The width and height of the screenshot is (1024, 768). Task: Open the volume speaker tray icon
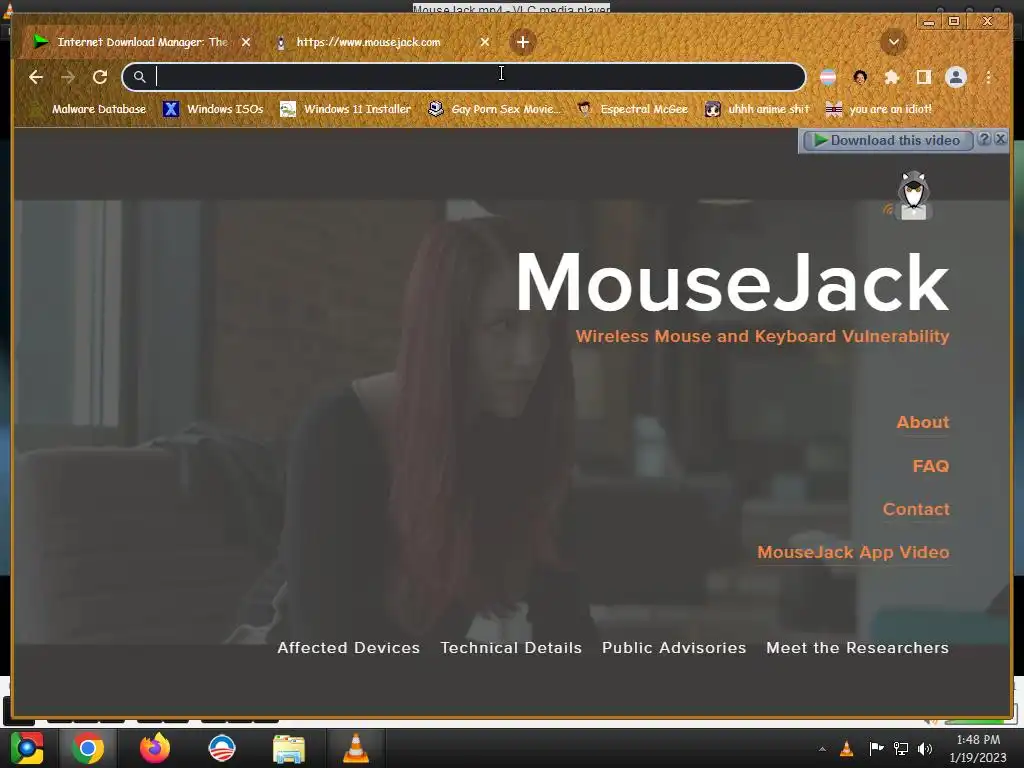(x=925, y=748)
